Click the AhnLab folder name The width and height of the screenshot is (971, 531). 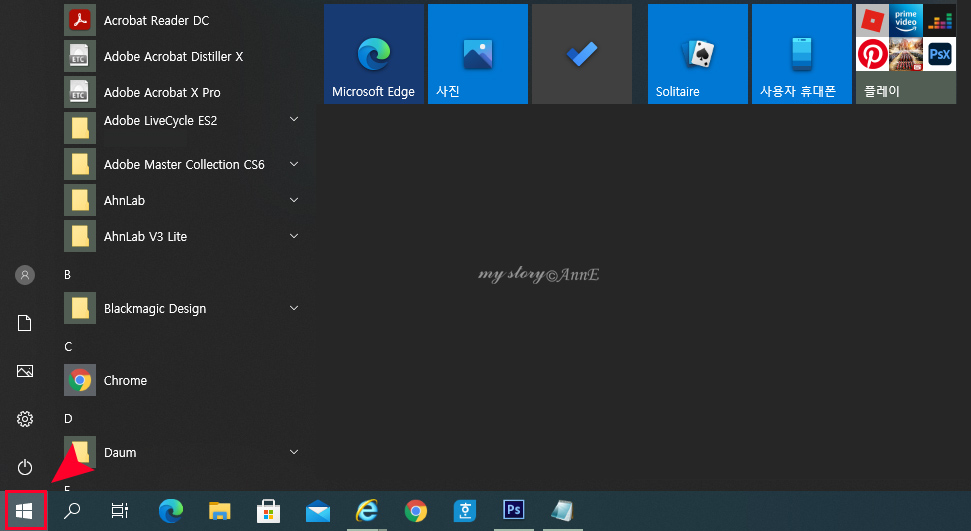pos(124,200)
